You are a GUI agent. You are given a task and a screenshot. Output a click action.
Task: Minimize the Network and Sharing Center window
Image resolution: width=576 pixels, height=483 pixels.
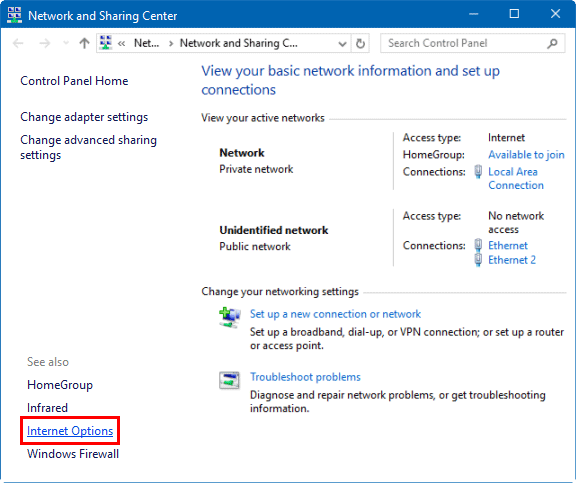pyautogui.click(x=474, y=14)
